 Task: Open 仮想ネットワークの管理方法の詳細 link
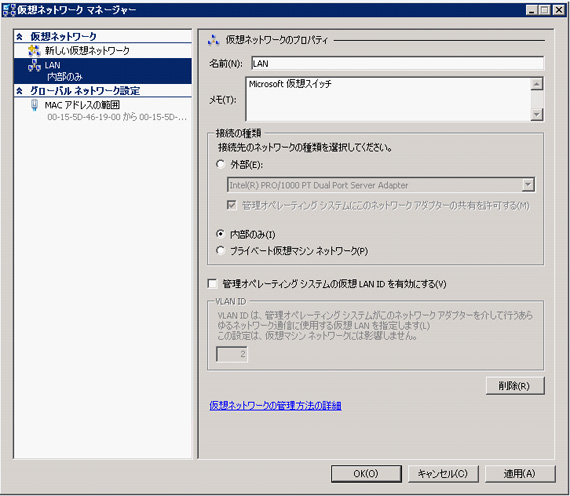[x=275, y=405]
